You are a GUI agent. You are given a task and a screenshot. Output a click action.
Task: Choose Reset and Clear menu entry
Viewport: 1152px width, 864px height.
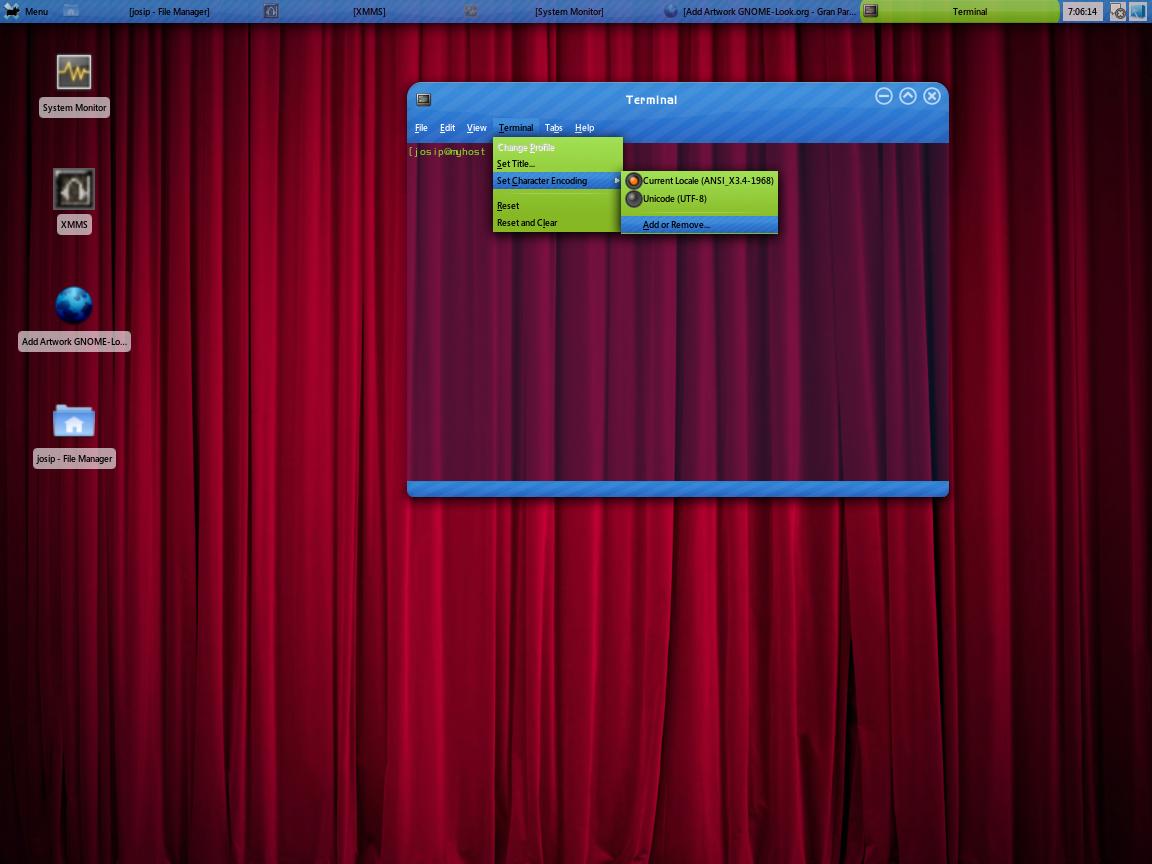pyautogui.click(x=558, y=223)
